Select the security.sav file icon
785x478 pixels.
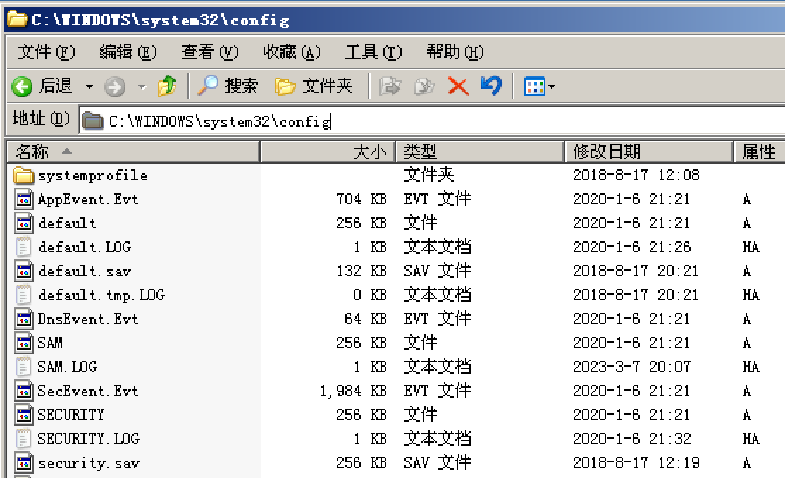[24, 463]
